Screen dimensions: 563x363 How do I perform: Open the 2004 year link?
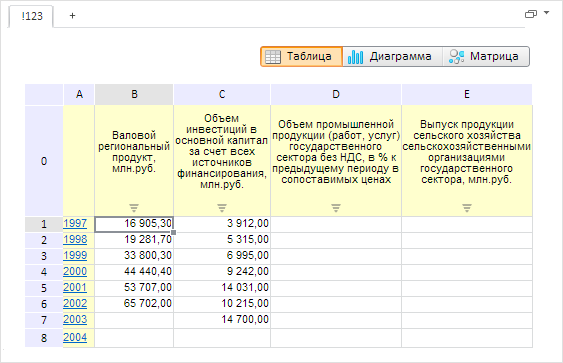point(75,338)
